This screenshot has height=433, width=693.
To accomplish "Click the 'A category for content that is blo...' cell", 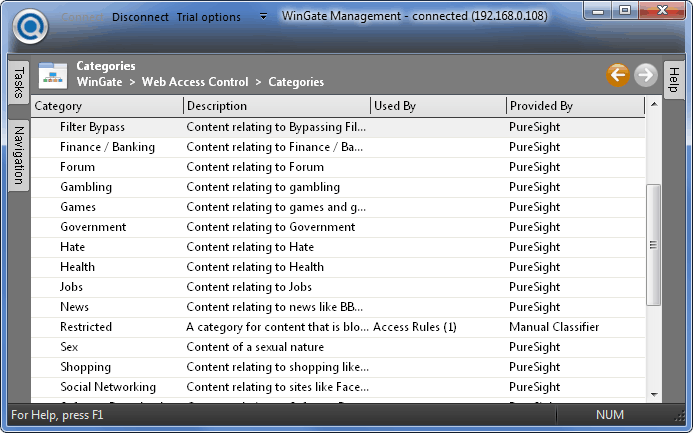I will pos(277,327).
